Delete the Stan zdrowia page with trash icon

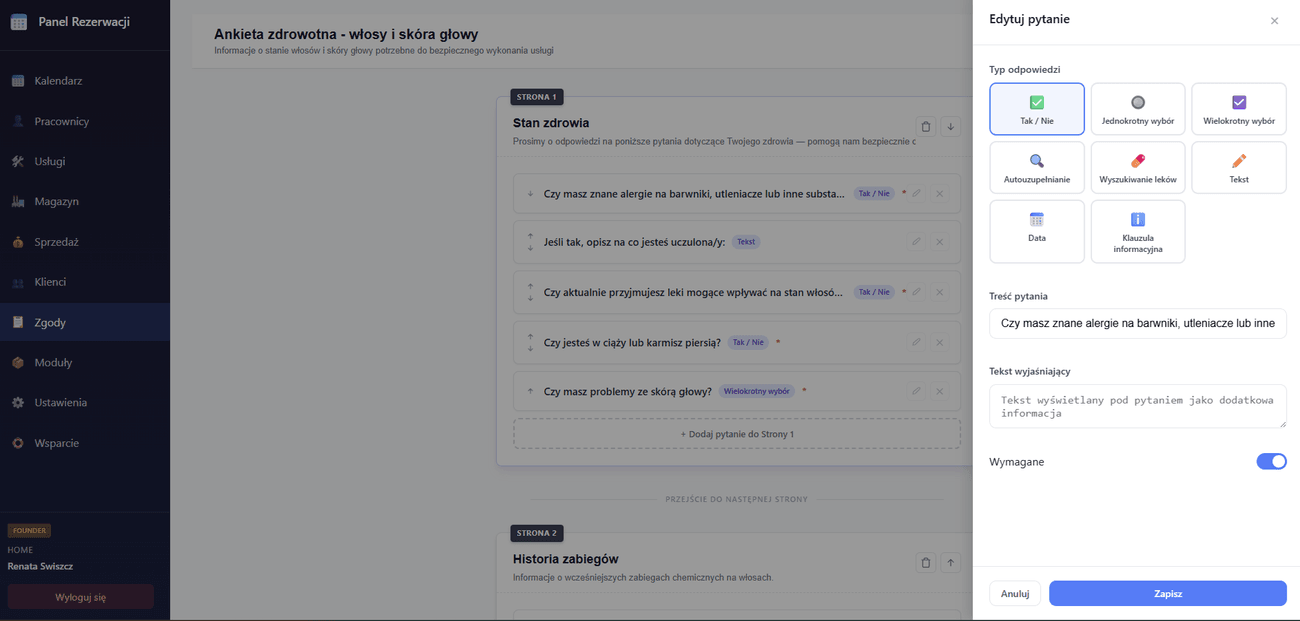[925, 127]
